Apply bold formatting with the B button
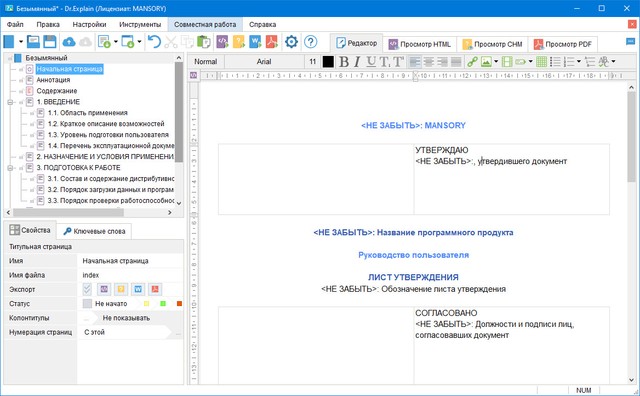Image resolution: width=640 pixels, height=396 pixels. (x=344, y=62)
